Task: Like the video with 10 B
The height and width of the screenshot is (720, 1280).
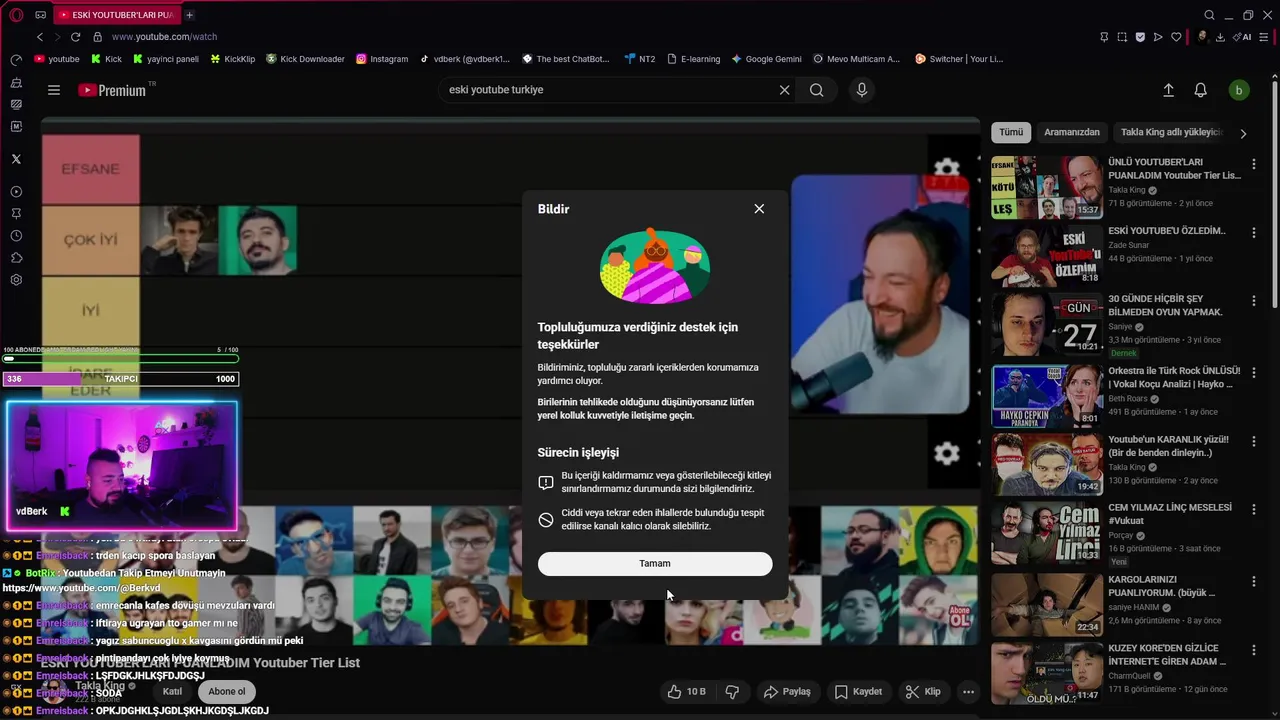Action: click(x=687, y=692)
